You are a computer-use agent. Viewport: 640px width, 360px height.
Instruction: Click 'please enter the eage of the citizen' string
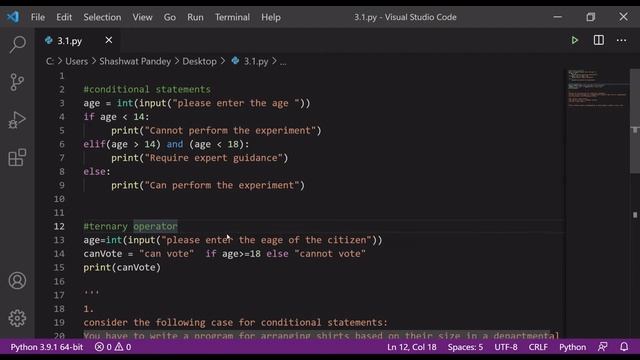[x=267, y=240]
